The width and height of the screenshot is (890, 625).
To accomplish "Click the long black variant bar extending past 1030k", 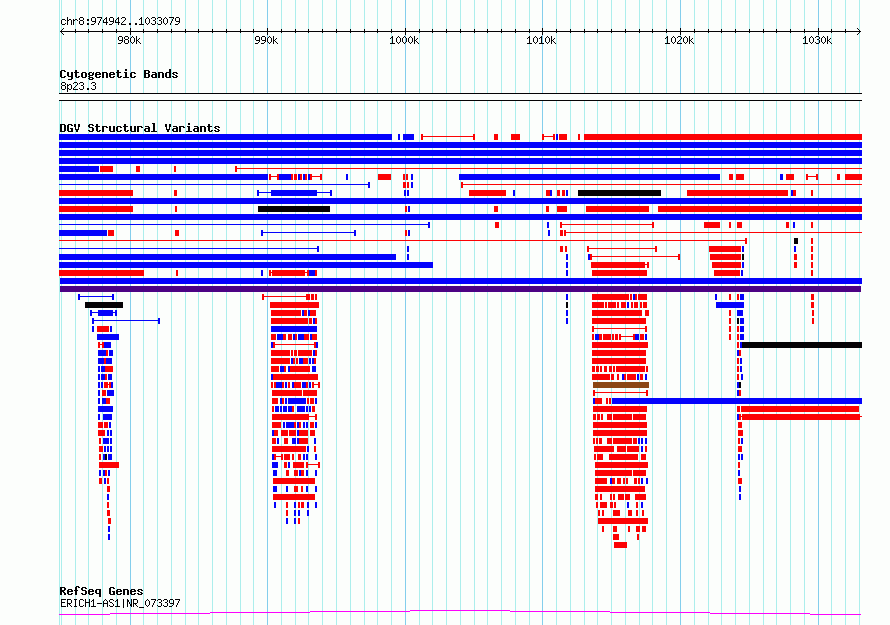I will tap(801, 345).
